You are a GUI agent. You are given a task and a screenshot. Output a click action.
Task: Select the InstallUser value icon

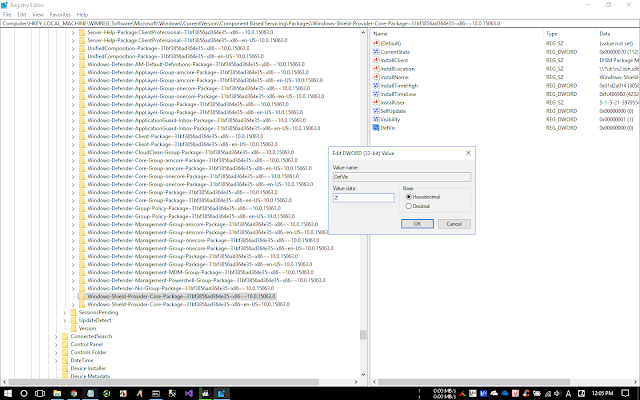coord(376,102)
